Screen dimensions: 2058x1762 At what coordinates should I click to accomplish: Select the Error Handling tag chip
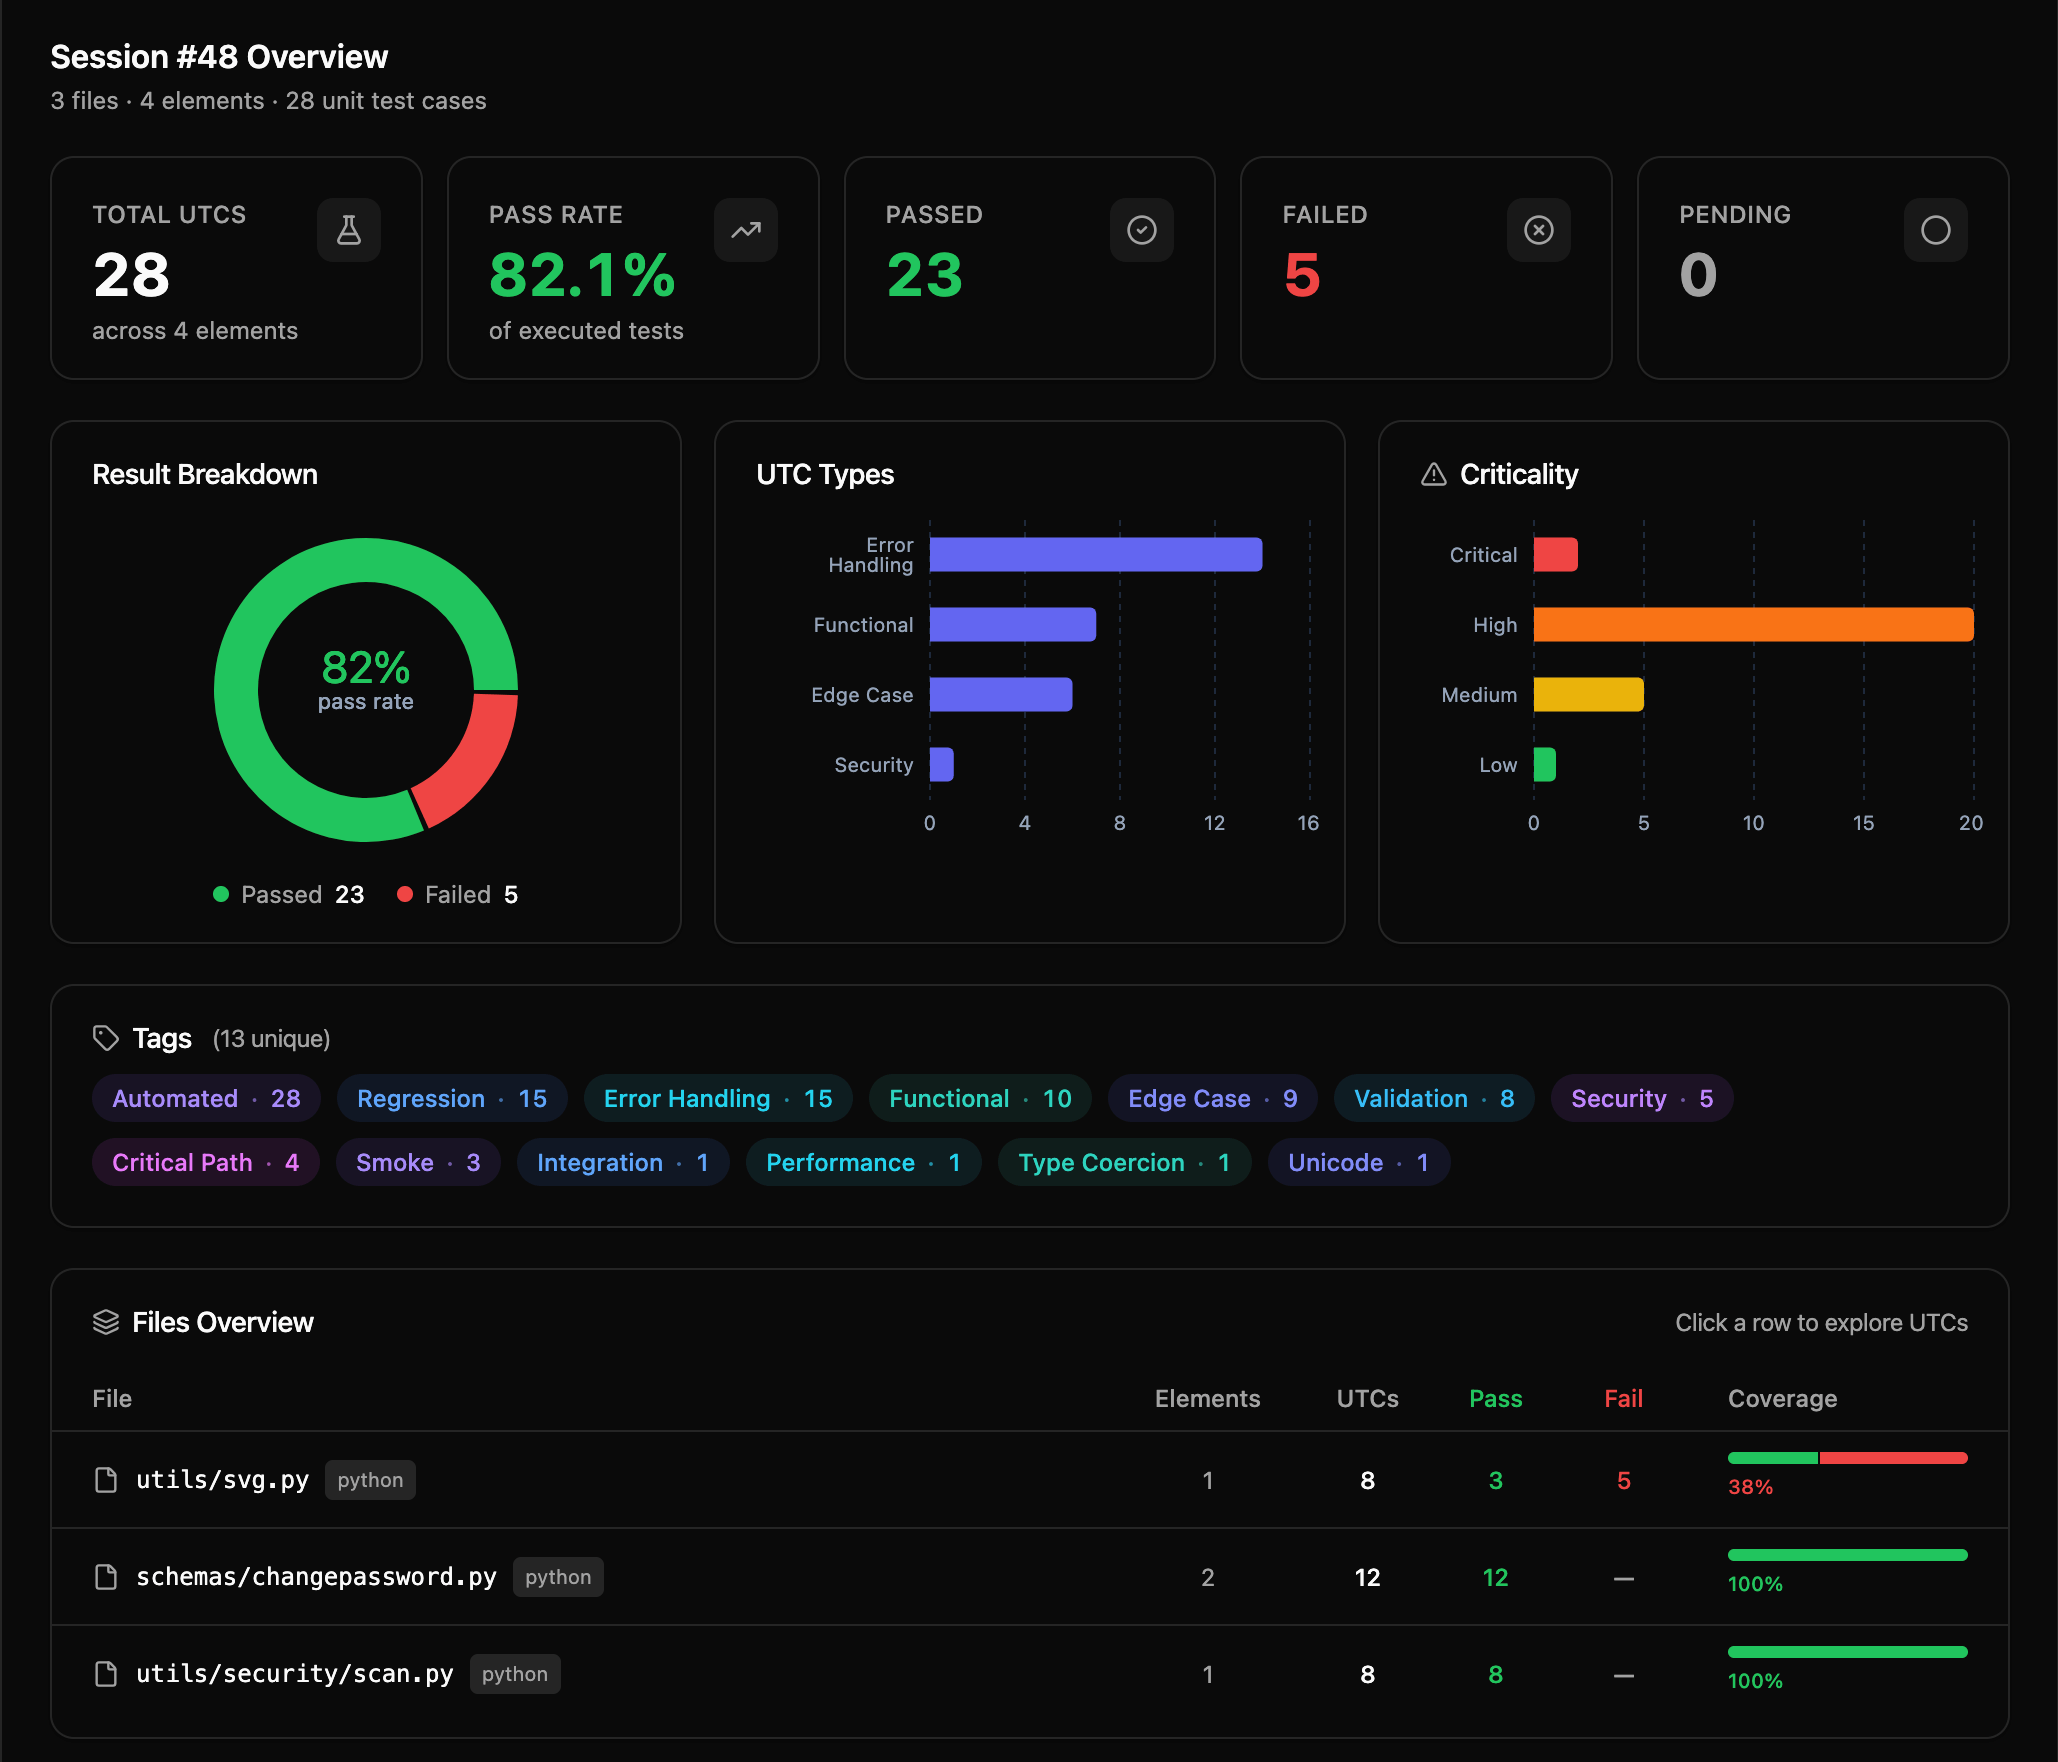point(718,1098)
